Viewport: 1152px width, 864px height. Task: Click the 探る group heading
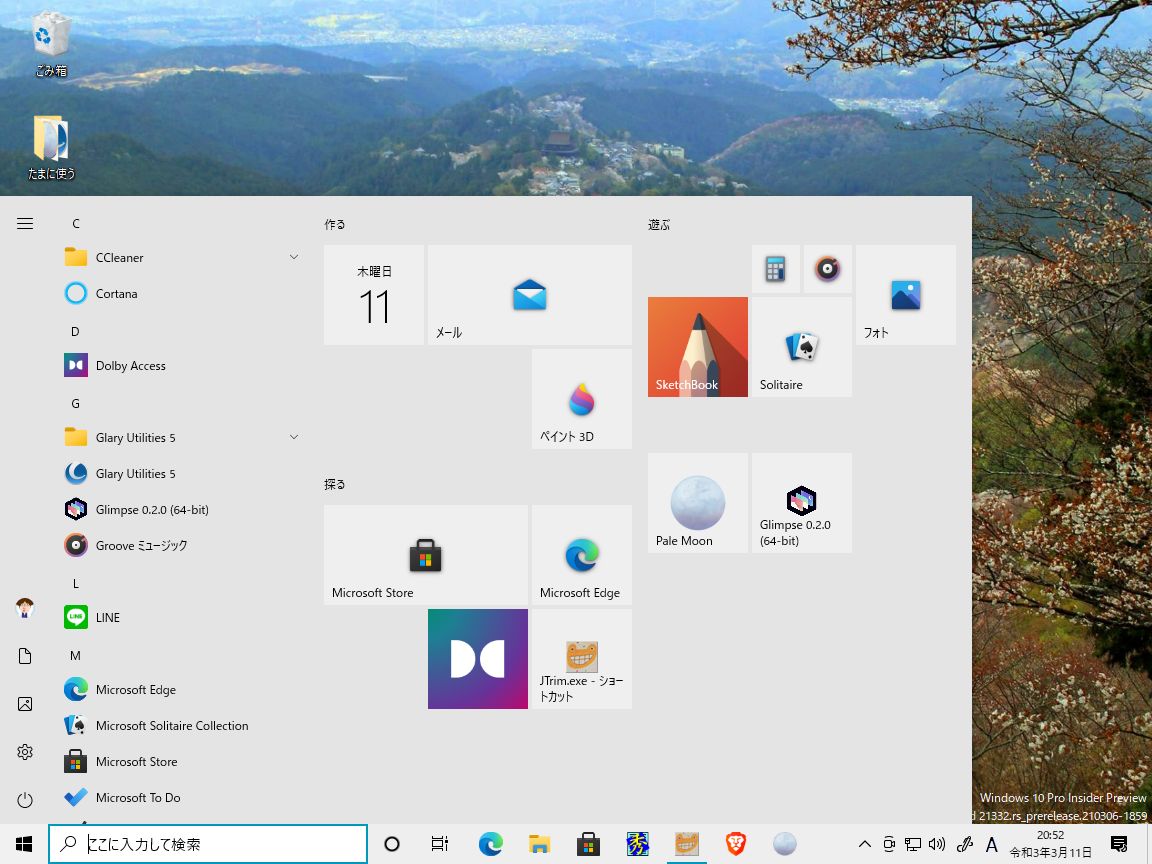(335, 484)
